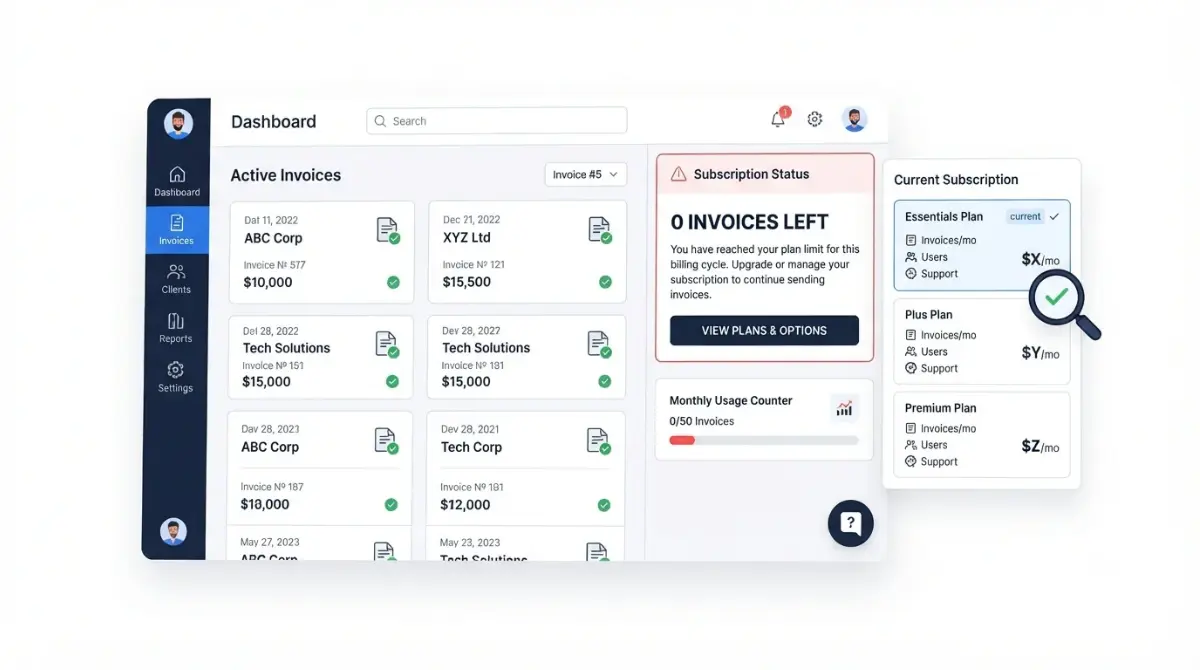Screen dimensions: 1200x670
Task: Click the Current Subscription heading
Action: point(956,180)
